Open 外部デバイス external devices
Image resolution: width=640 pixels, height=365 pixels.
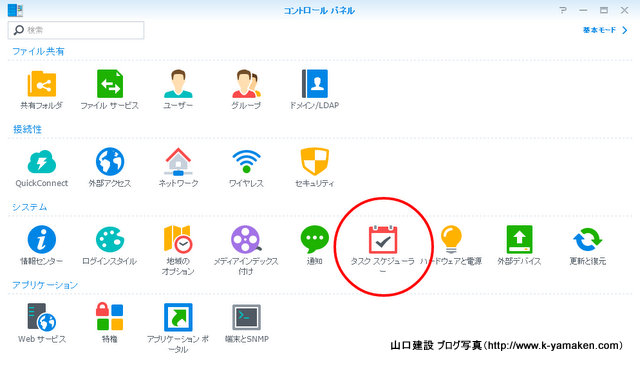(x=519, y=240)
